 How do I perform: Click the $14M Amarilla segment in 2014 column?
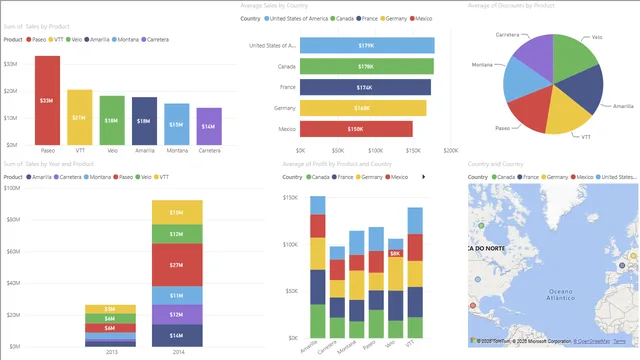177,336
